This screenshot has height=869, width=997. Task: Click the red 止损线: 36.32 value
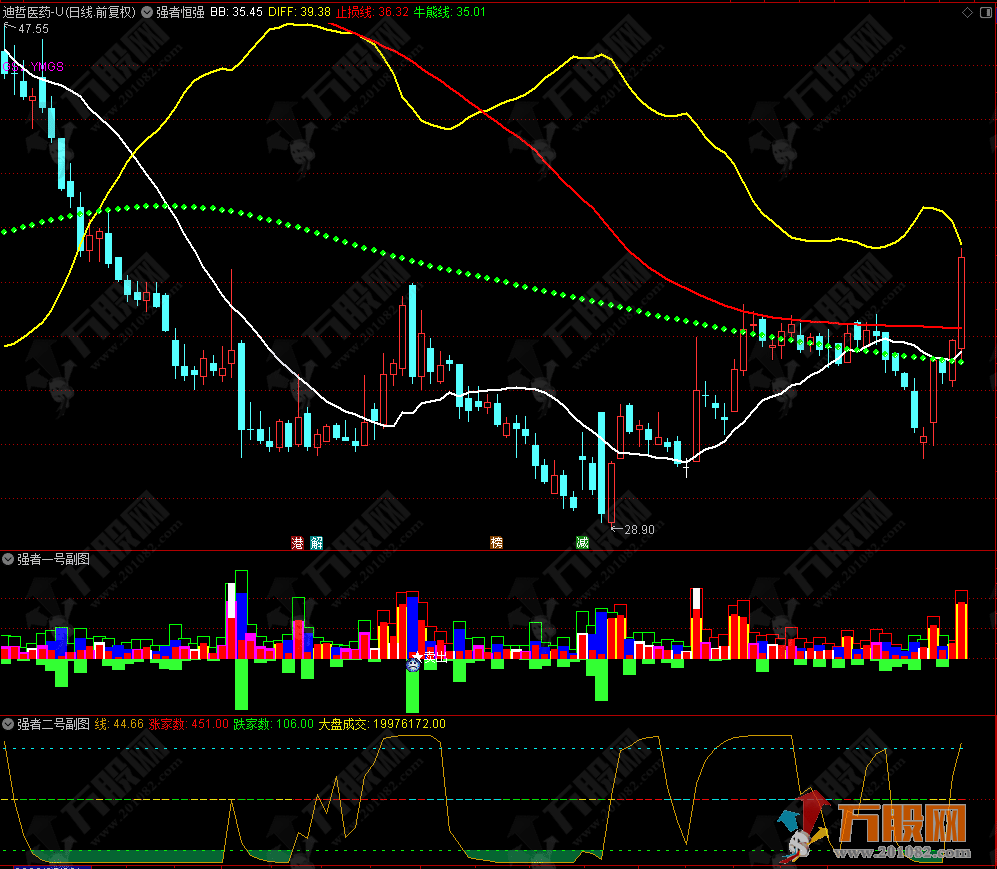(373, 12)
